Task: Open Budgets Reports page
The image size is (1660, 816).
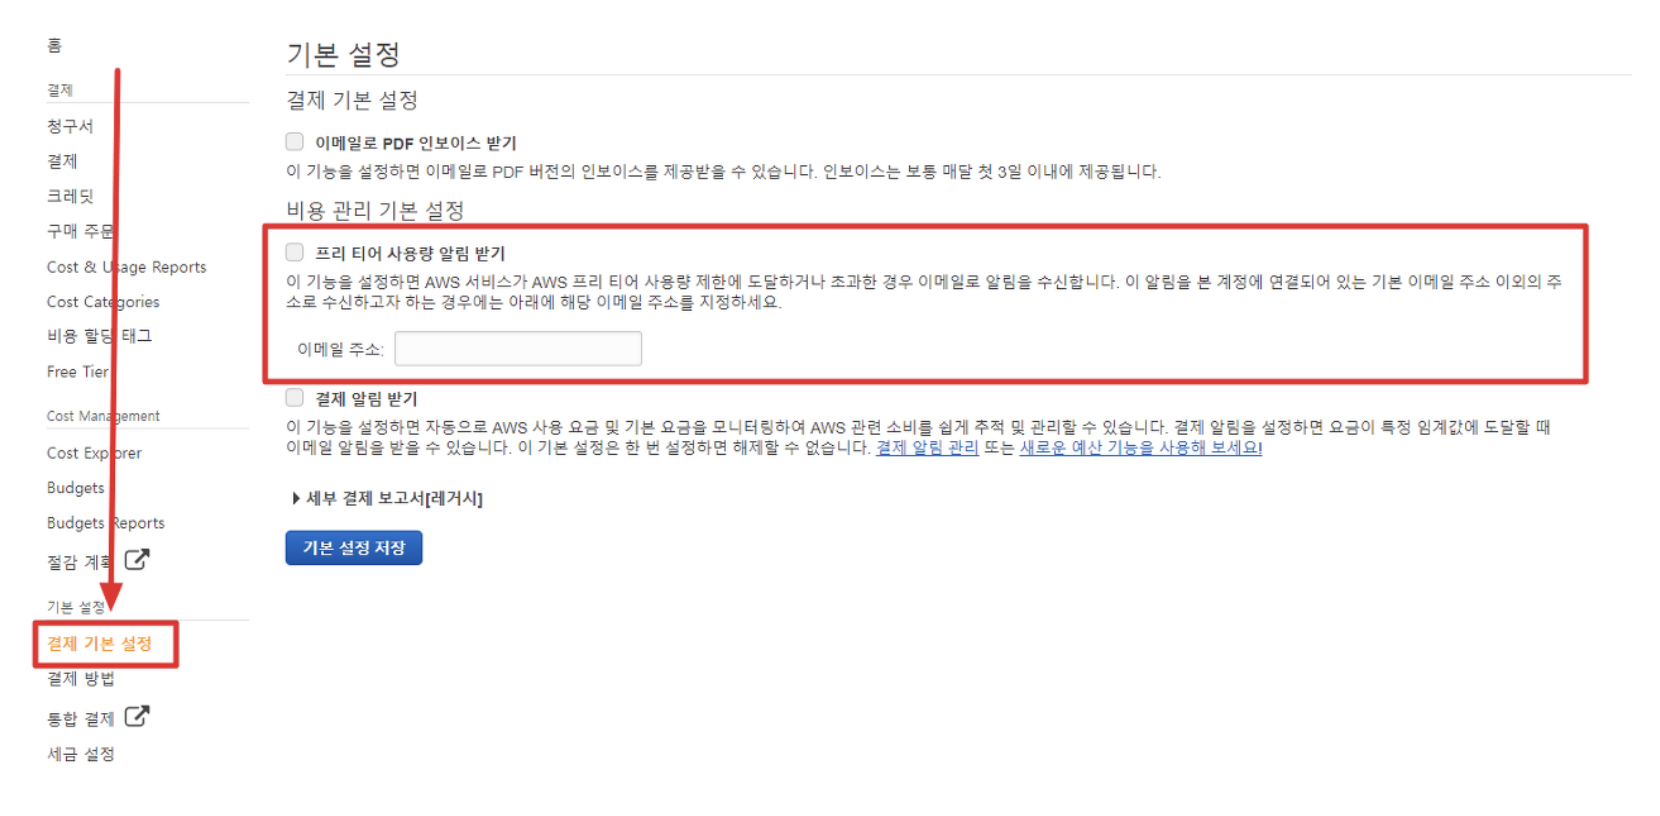Action: click(x=105, y=523)
